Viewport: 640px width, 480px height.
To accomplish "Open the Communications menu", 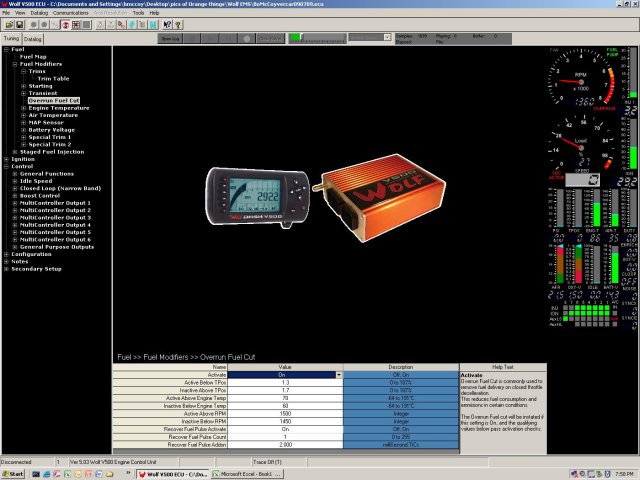I will click(x=70, y=13).
